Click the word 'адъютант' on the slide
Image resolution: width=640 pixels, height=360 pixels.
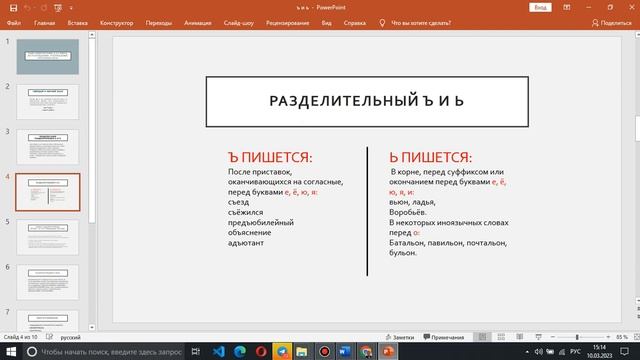(x=246, y=243)
